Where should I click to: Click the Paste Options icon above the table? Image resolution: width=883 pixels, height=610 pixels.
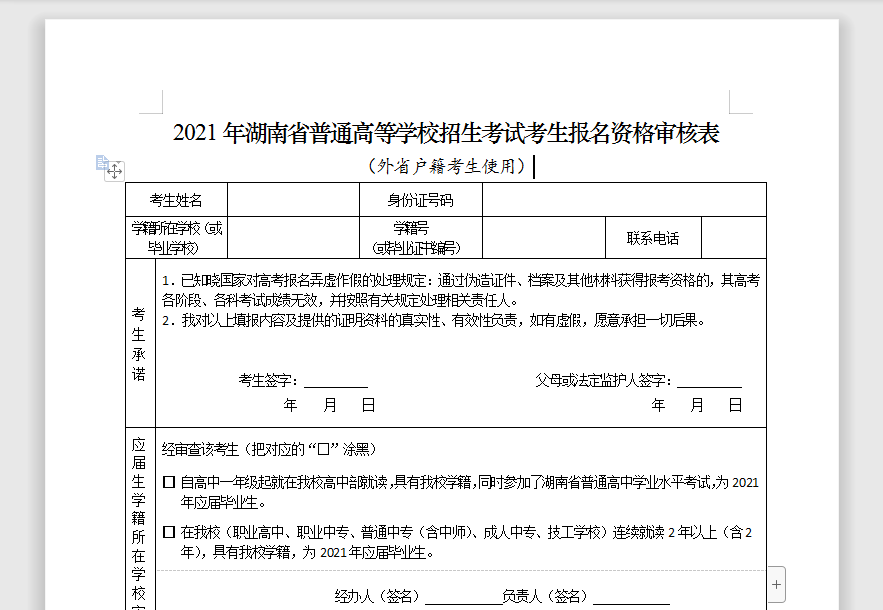coord(101,162)
